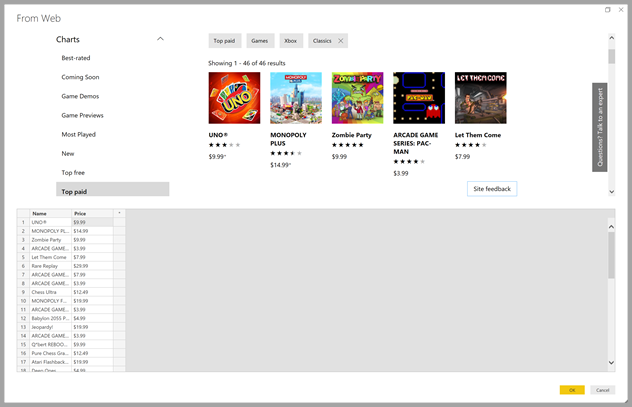The image size is (632, 407).
Task: Click the Games filter tag
Action: tap(260, 41)
